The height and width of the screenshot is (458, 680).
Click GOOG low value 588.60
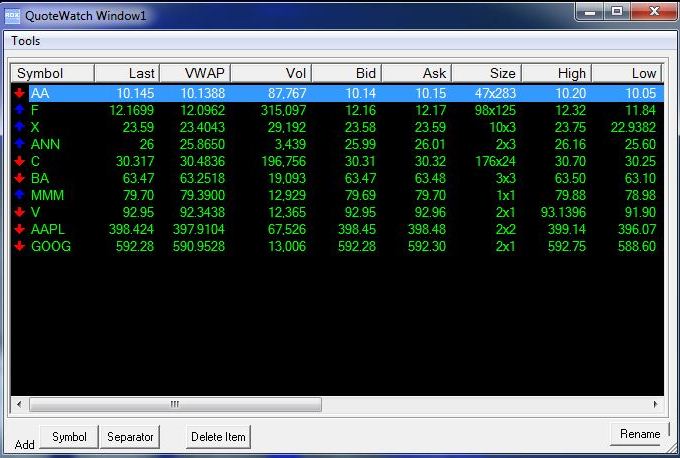637,246
